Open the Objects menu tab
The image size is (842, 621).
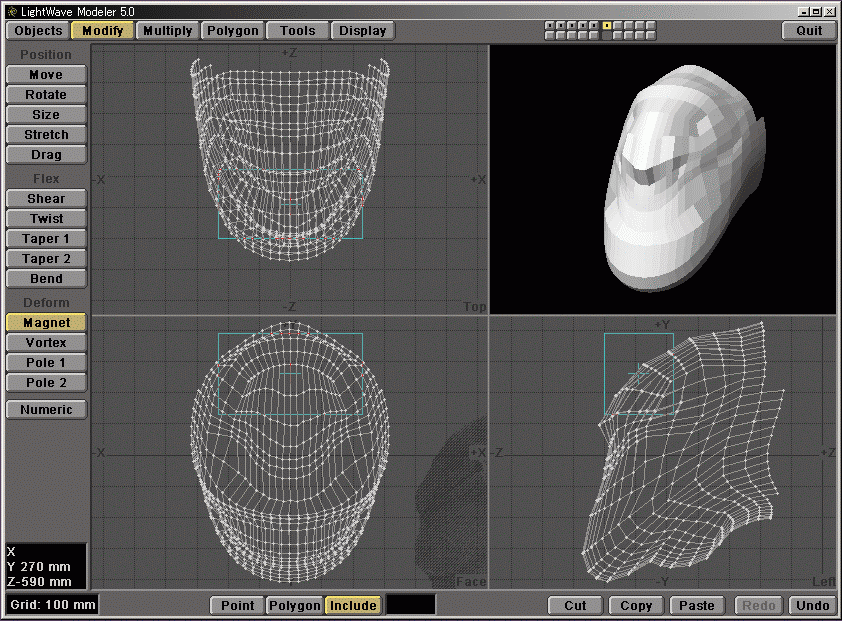38,30
